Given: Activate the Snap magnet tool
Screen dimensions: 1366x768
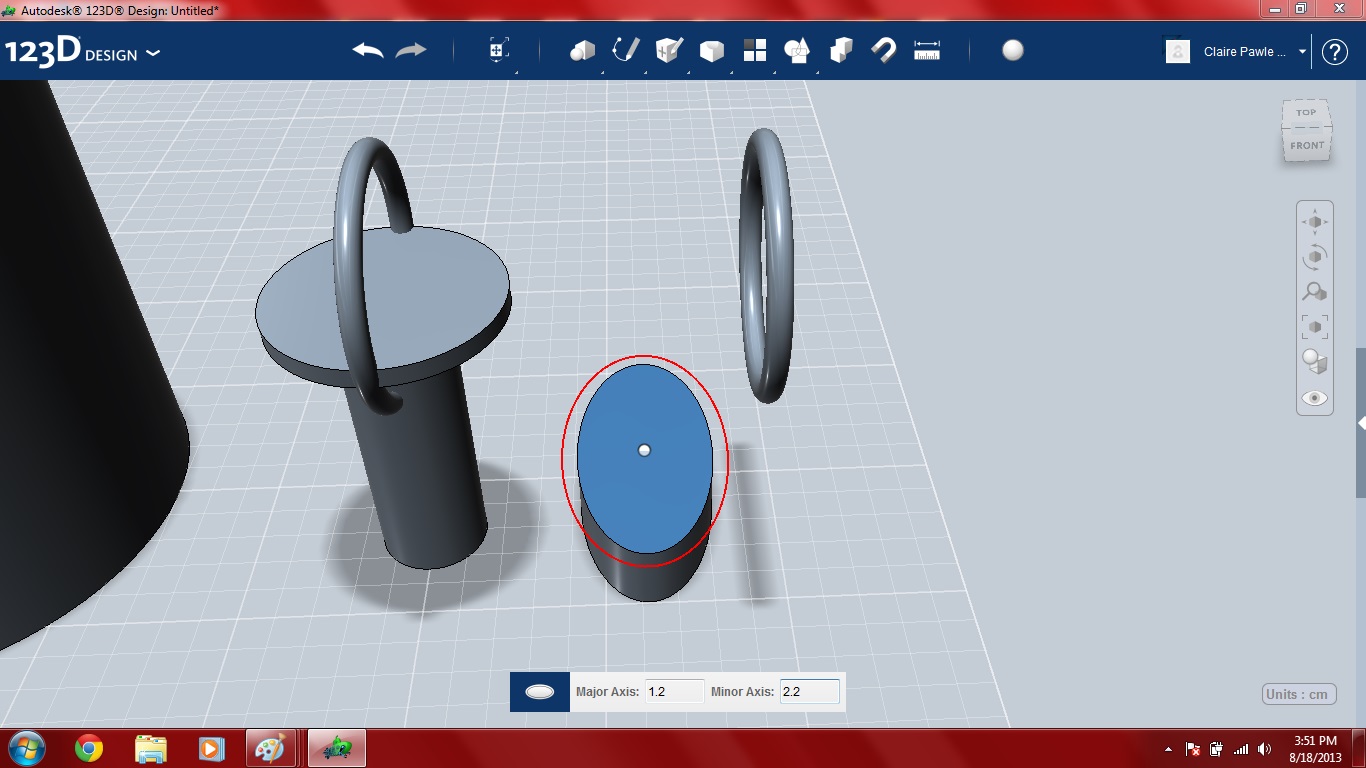Looking at the screenshot, I should click(883, 51).
